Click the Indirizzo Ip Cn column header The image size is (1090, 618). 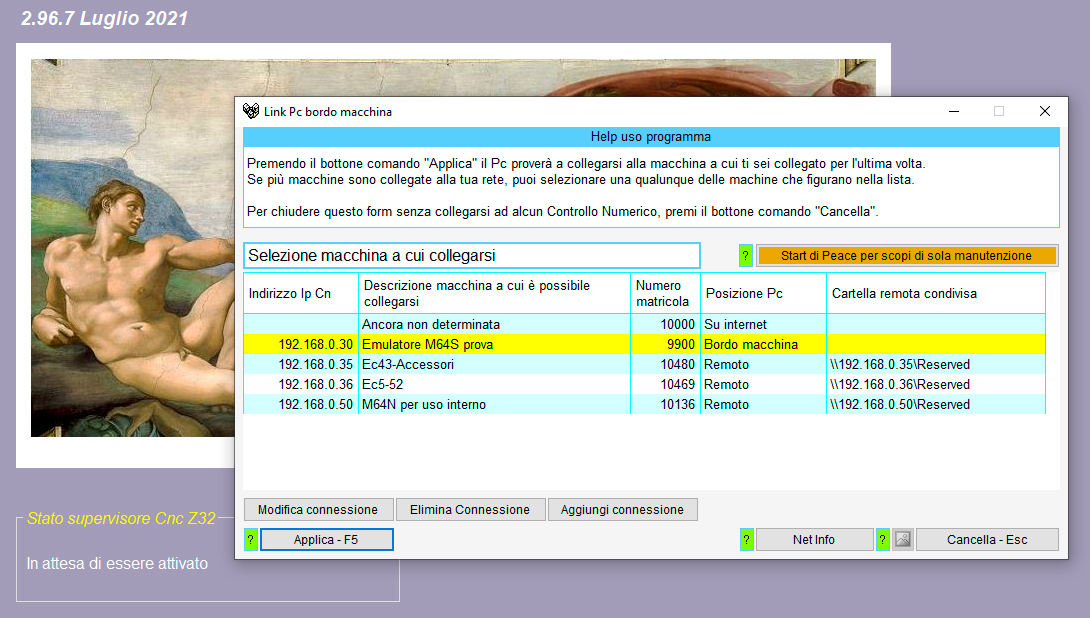coord(301,293)
